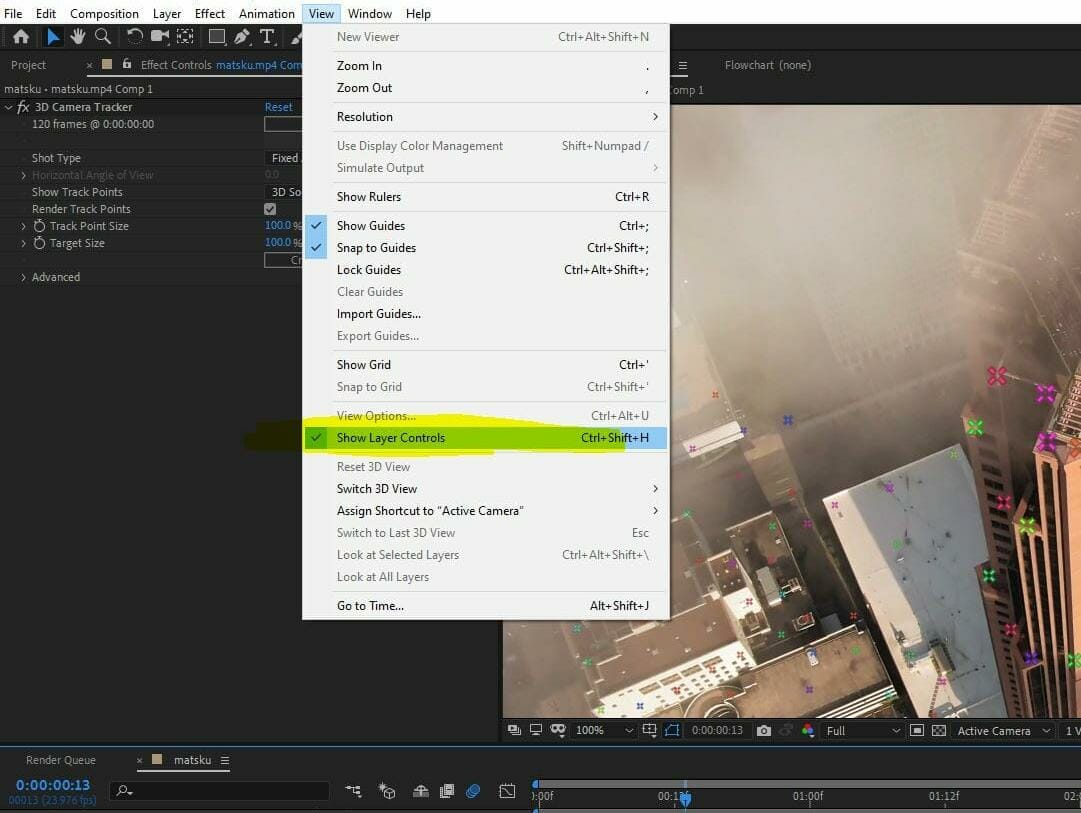
Task: Click the Home icon in the toolbar
Action: click(21, 37)
